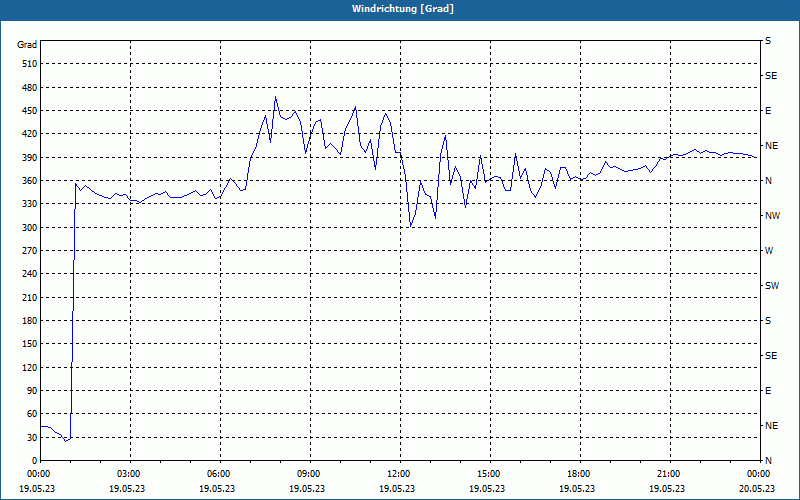Select the 60 y-axis value
The image size is (800, 500).
click(x=32, y=414)
